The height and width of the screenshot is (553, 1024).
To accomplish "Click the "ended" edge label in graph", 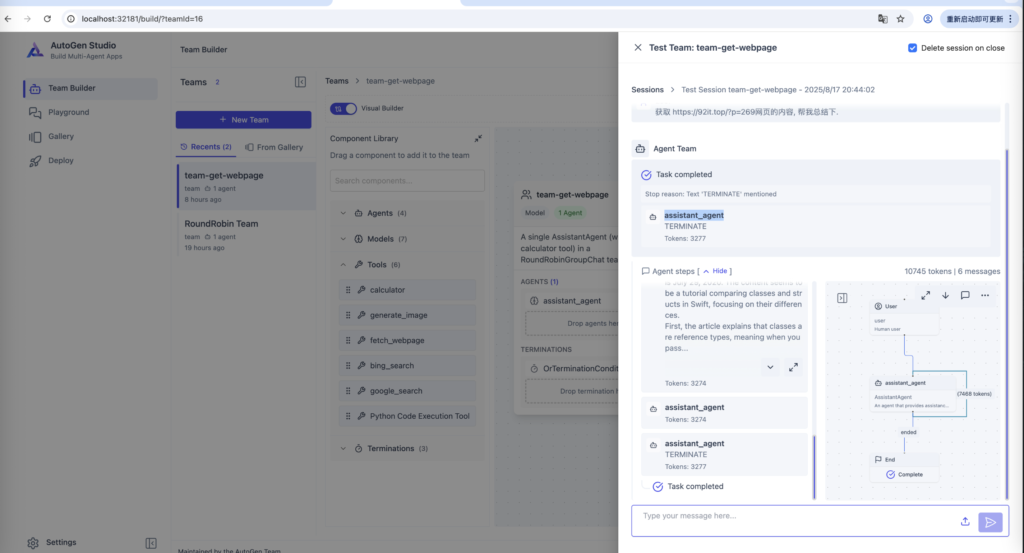I will (908, 432).
